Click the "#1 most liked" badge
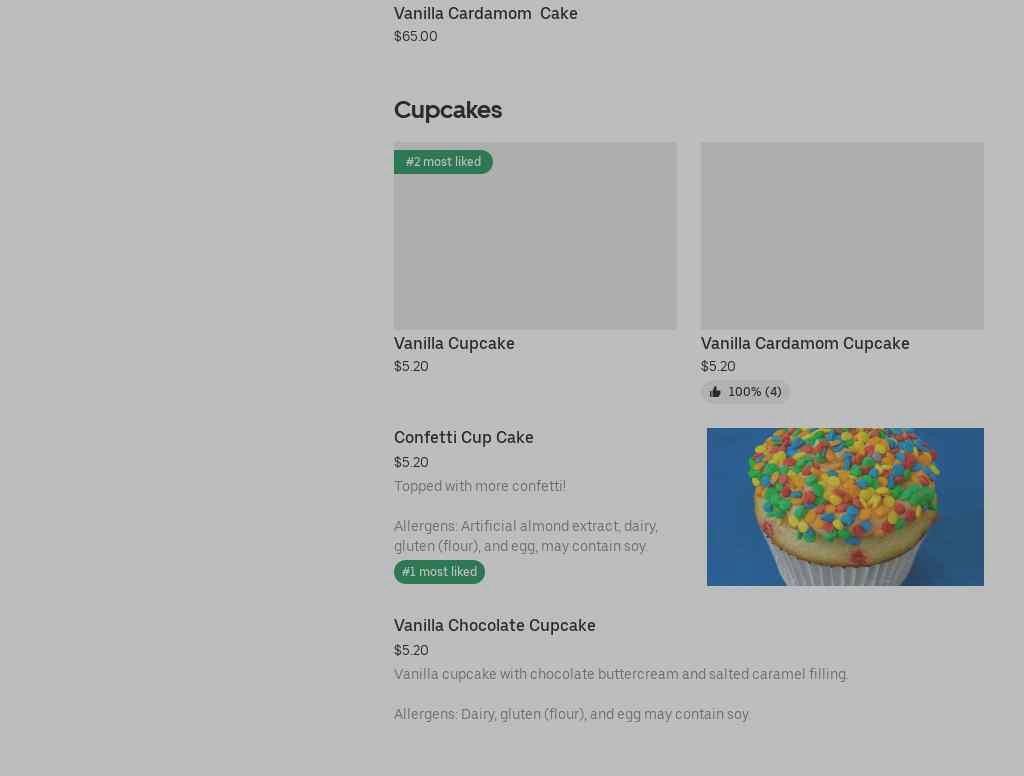The width and height of the screenshot is (1024, 776). pyautogui.click(x=439, y=572)
